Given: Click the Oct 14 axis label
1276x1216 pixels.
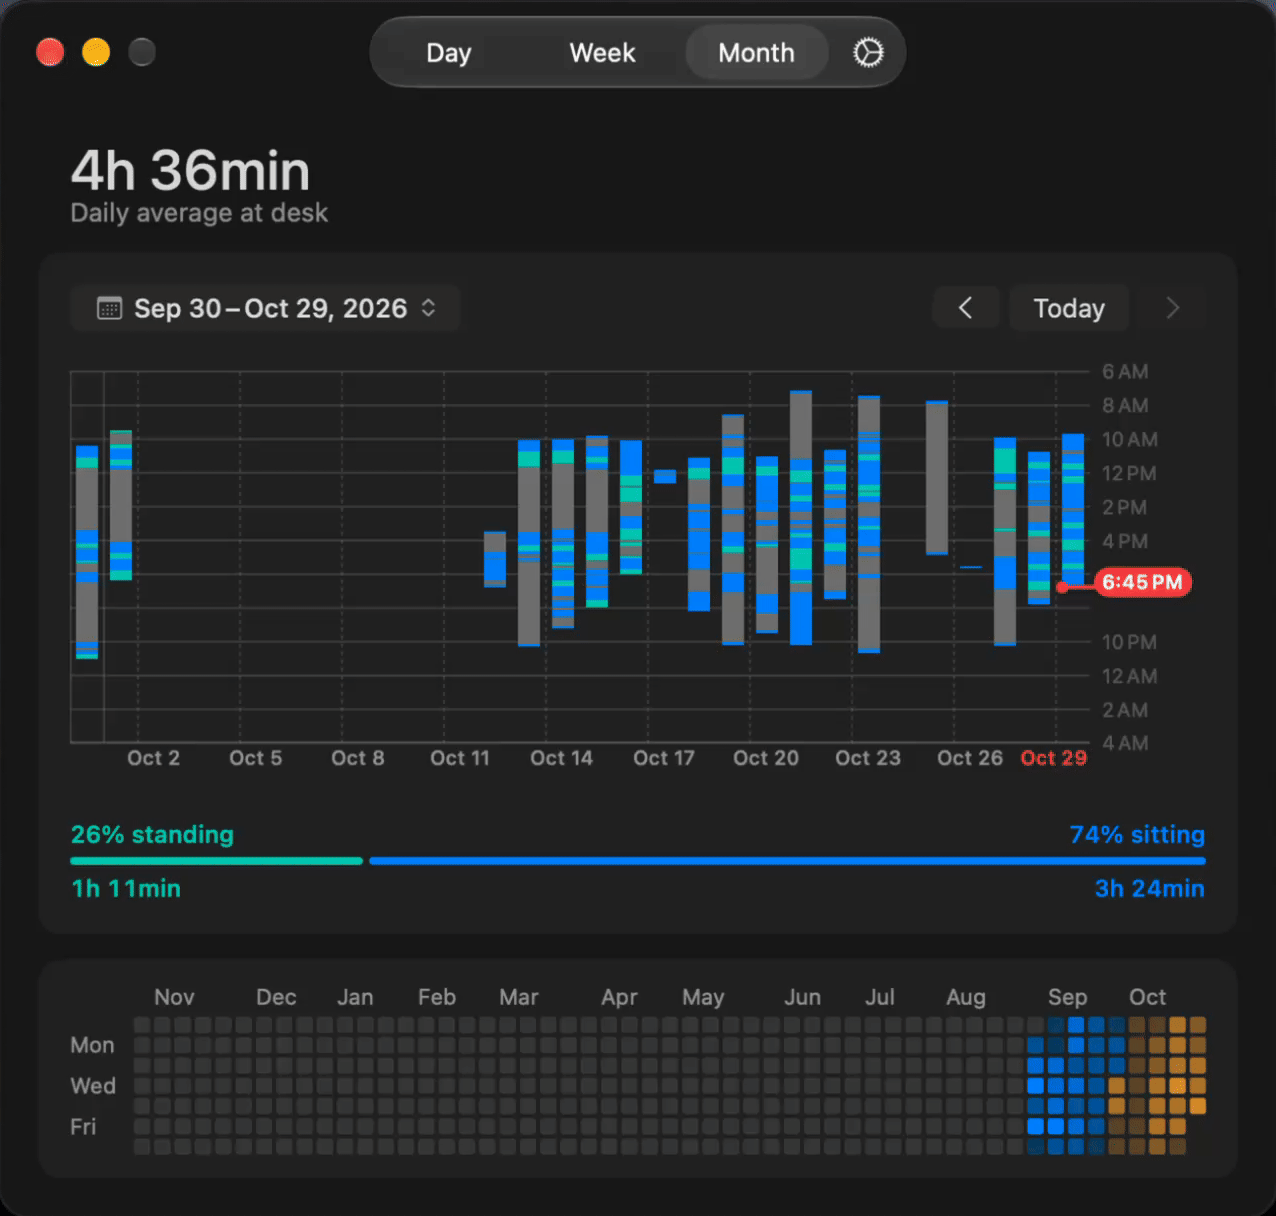Looking at the screenshot, I should coord(561,758).
